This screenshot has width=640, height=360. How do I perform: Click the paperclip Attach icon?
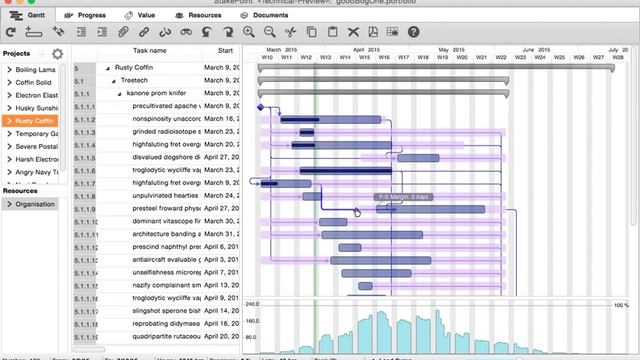123,32
